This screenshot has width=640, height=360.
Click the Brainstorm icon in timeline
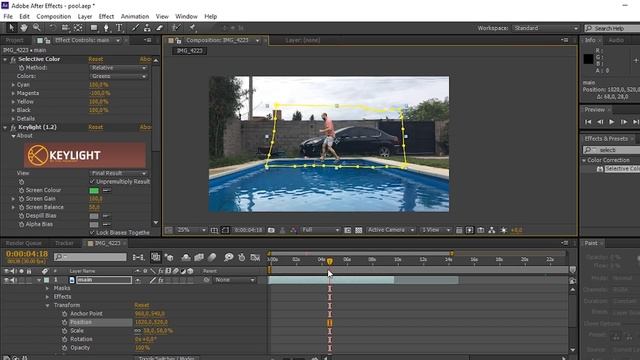click(229, 257)
